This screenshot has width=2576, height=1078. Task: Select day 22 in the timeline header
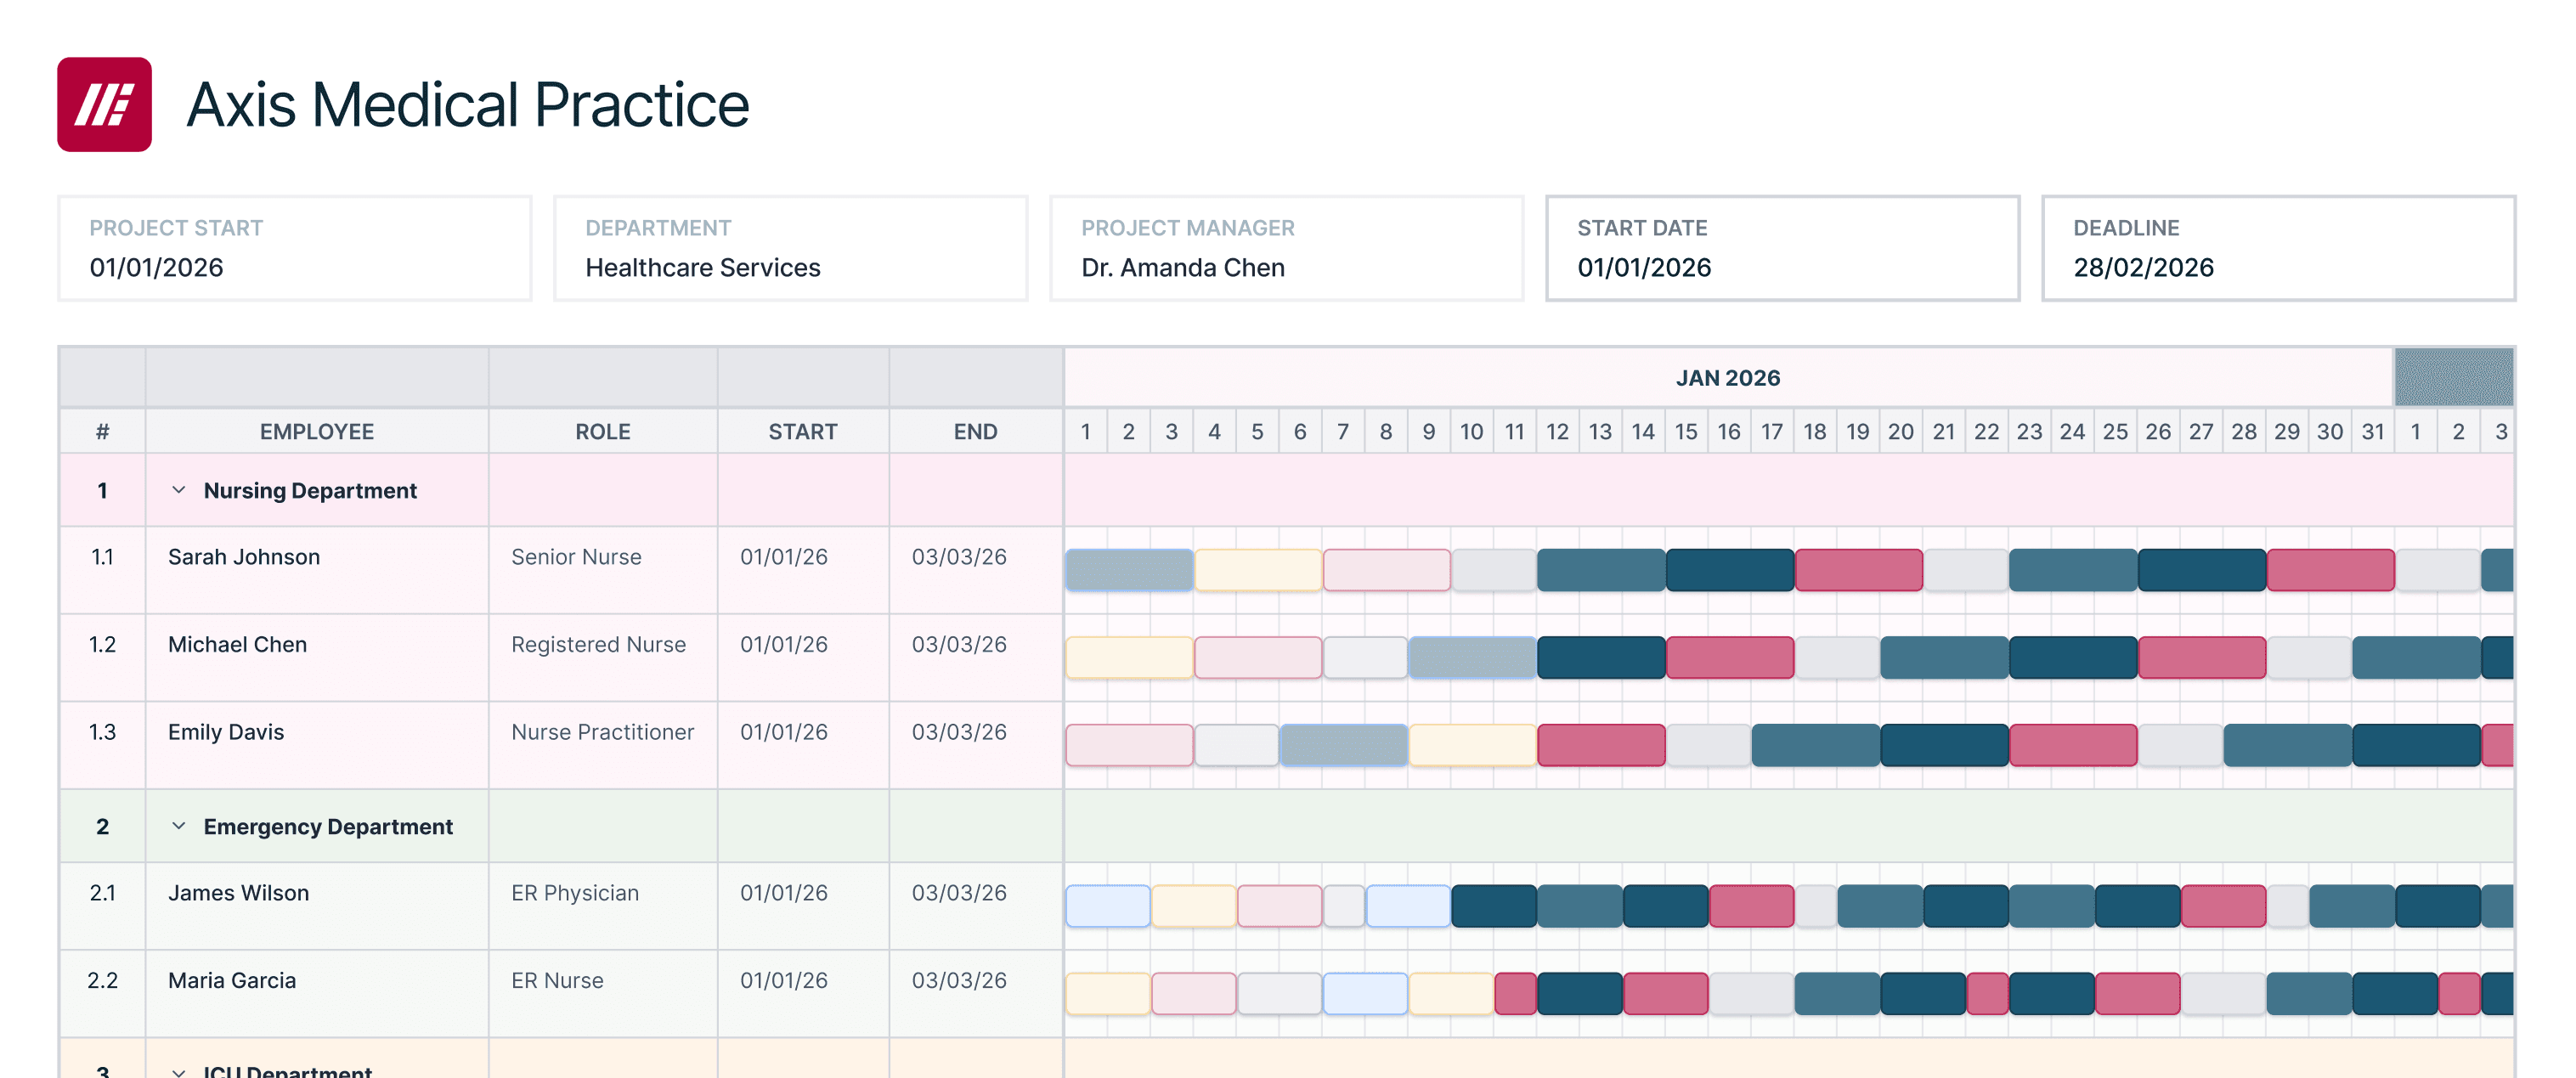point(1987,431)
